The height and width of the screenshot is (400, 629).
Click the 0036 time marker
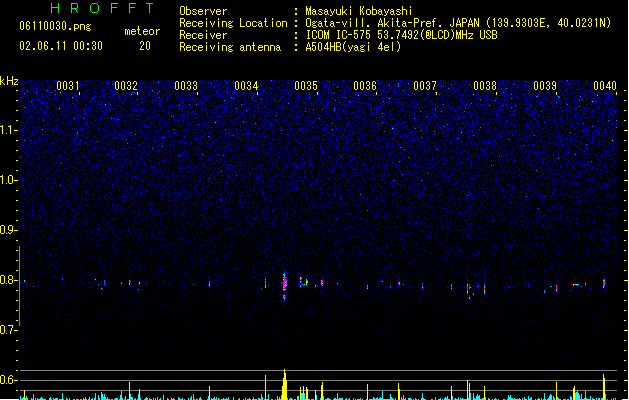(x=365, y=86)
